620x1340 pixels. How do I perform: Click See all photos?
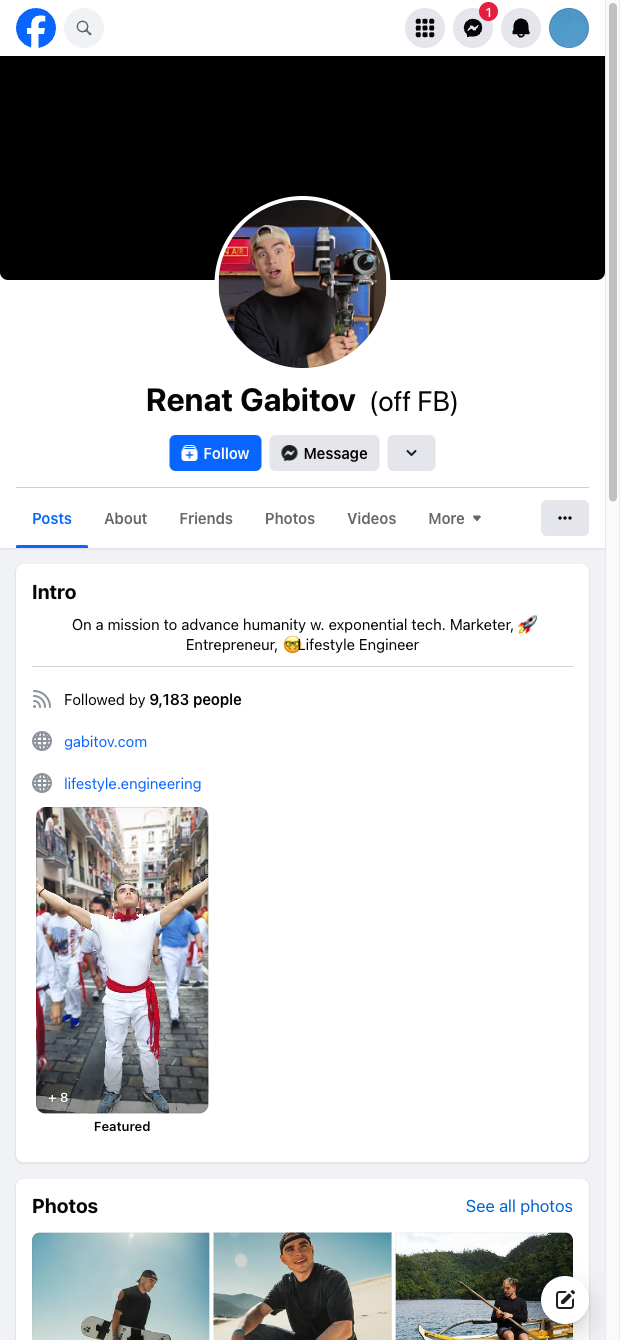coord(519,1206)
